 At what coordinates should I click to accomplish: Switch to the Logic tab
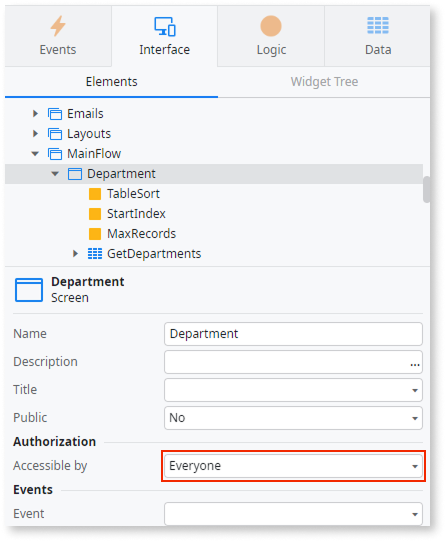click(x=271, y=36)
